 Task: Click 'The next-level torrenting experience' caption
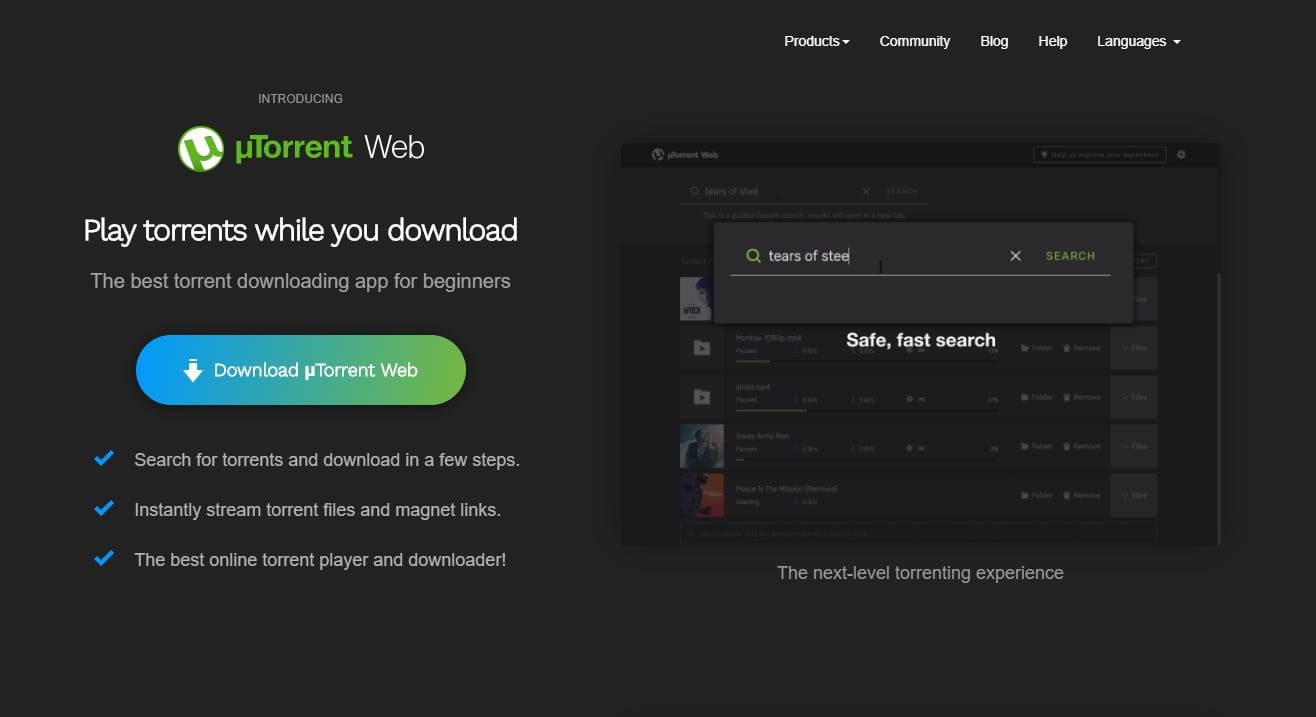(920, 573)
